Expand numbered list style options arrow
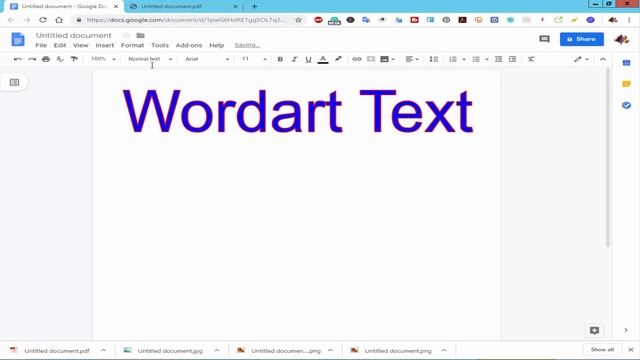This screenshot has width=640, height=360. (x=464, y=59)
